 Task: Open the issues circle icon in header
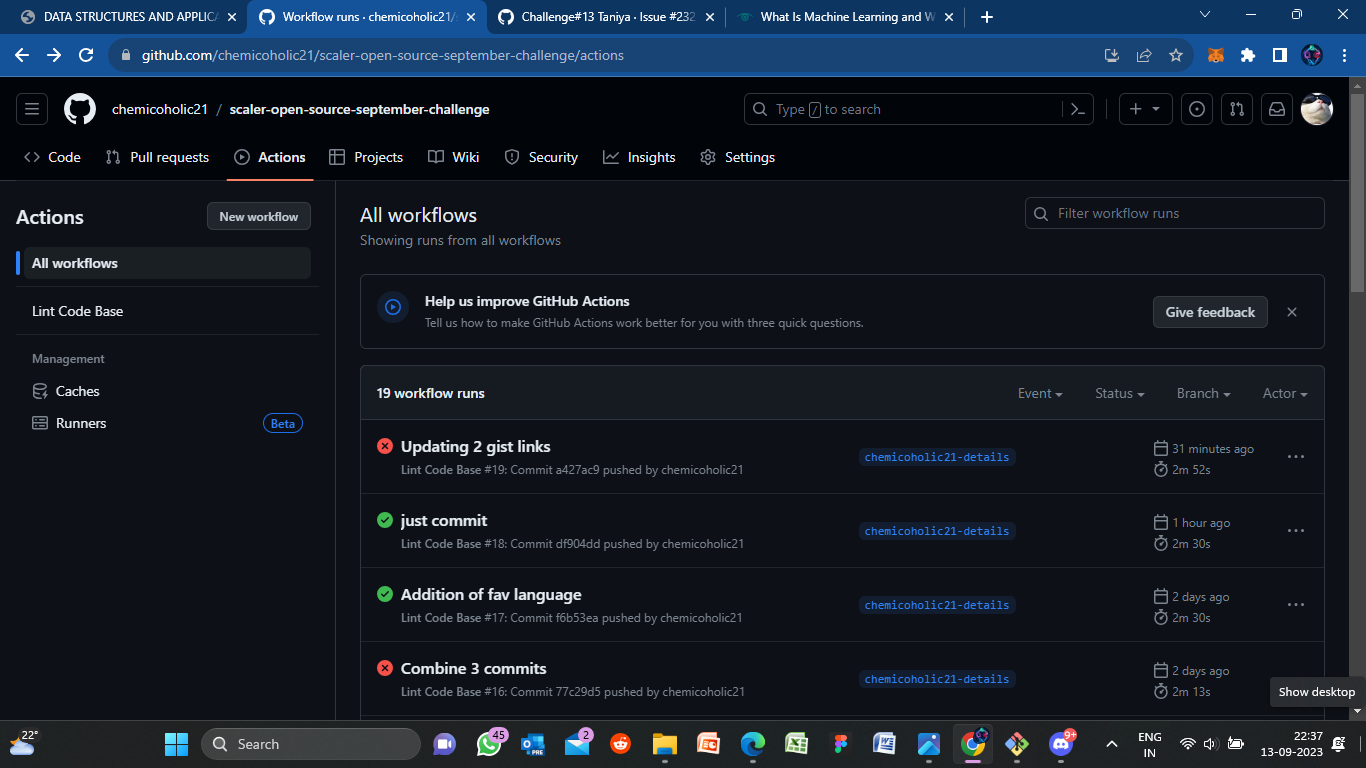point(1197,109)
